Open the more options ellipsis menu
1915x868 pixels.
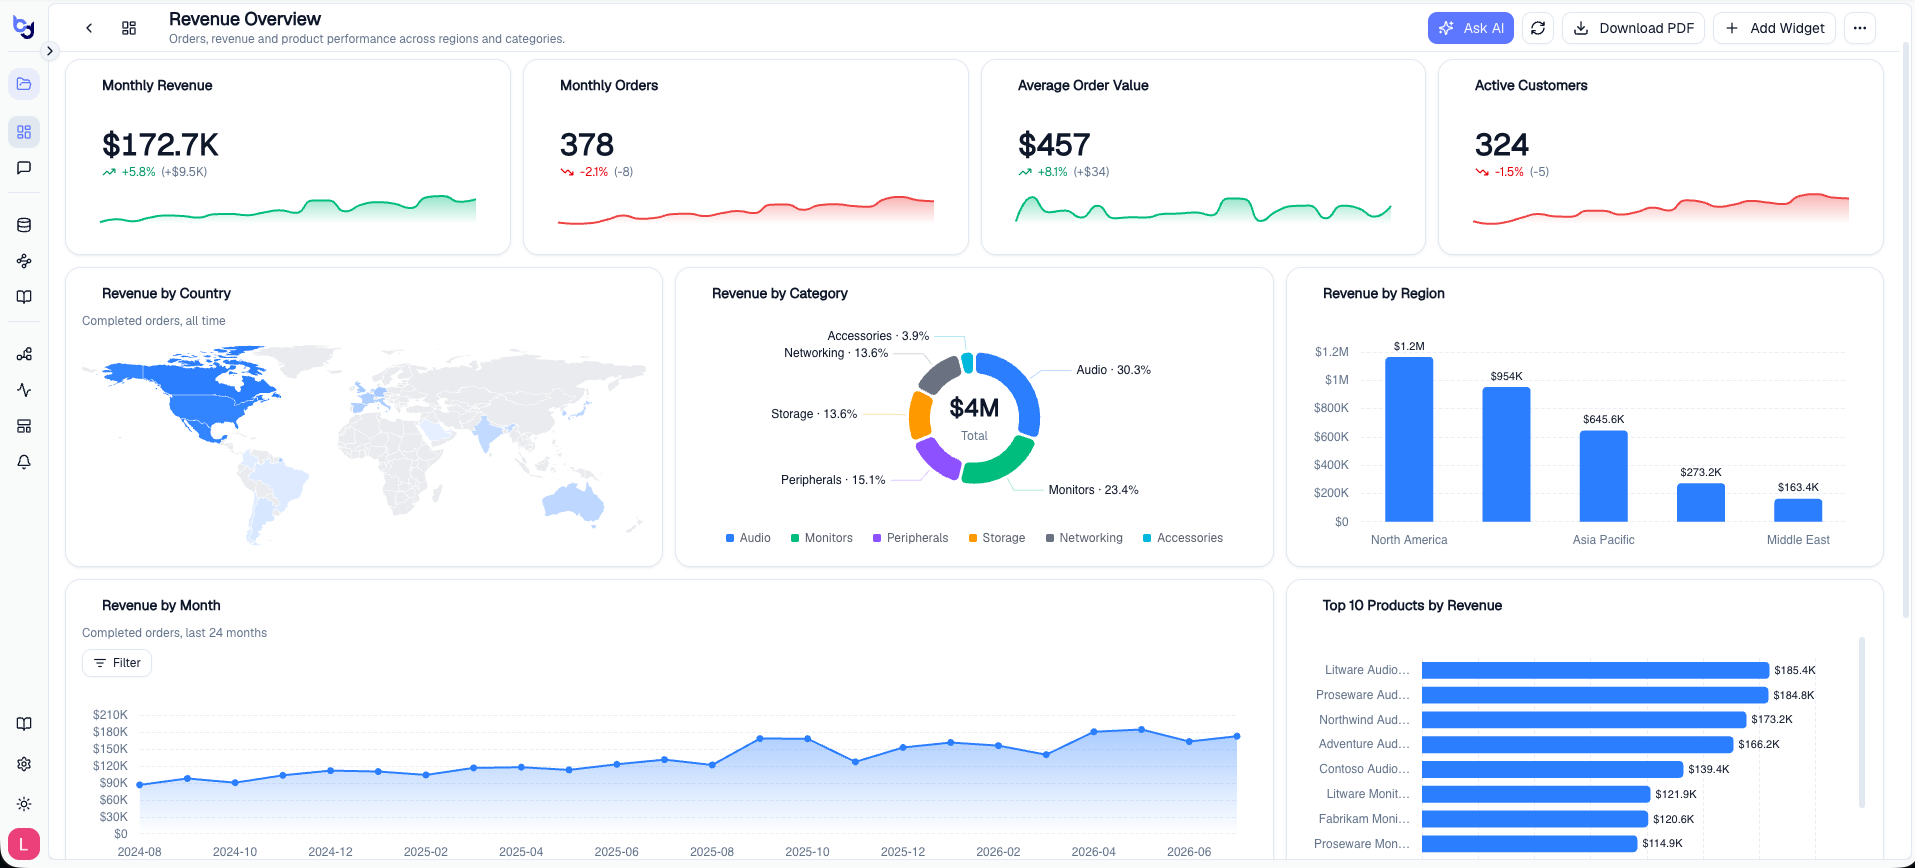(1859, 28)
